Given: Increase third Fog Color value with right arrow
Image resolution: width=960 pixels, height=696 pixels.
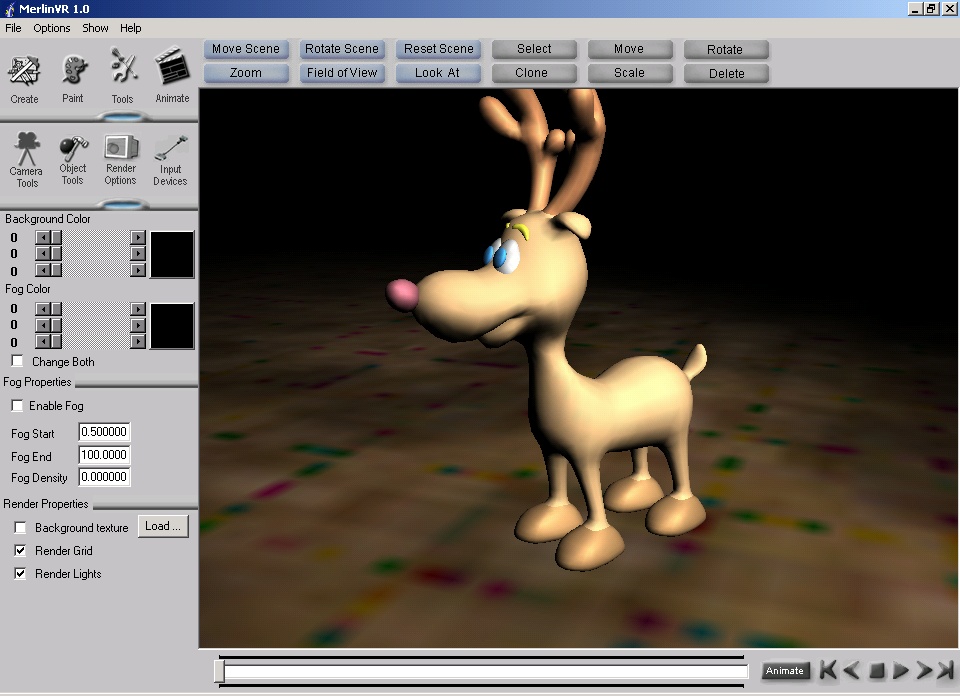Looking at the screenshot, I should (138, 342).
